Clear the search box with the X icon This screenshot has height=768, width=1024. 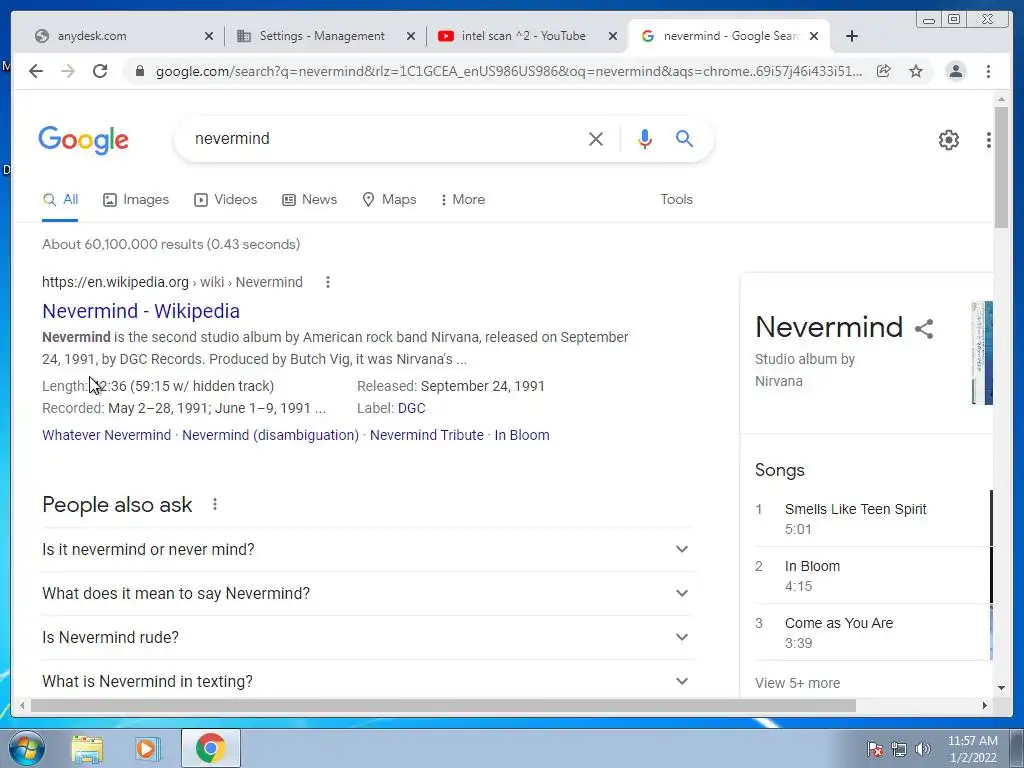coord(596,138)
